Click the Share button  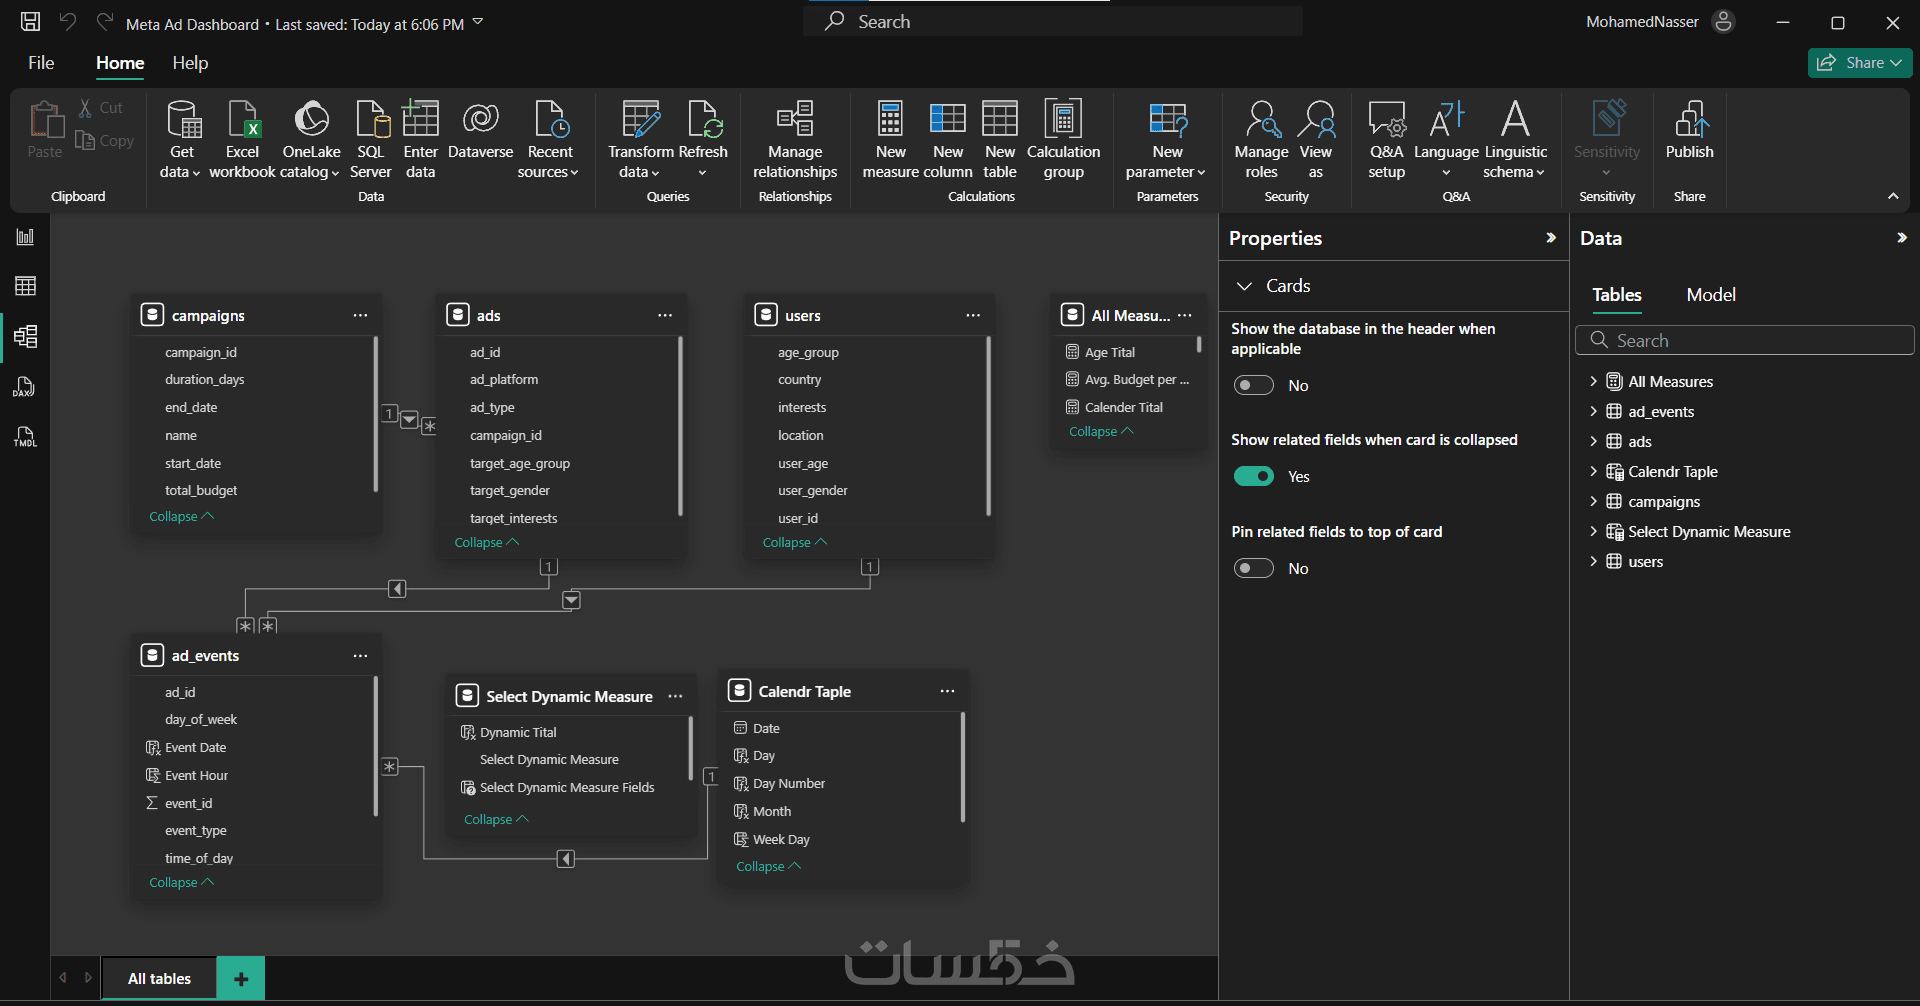(1860, 63)
